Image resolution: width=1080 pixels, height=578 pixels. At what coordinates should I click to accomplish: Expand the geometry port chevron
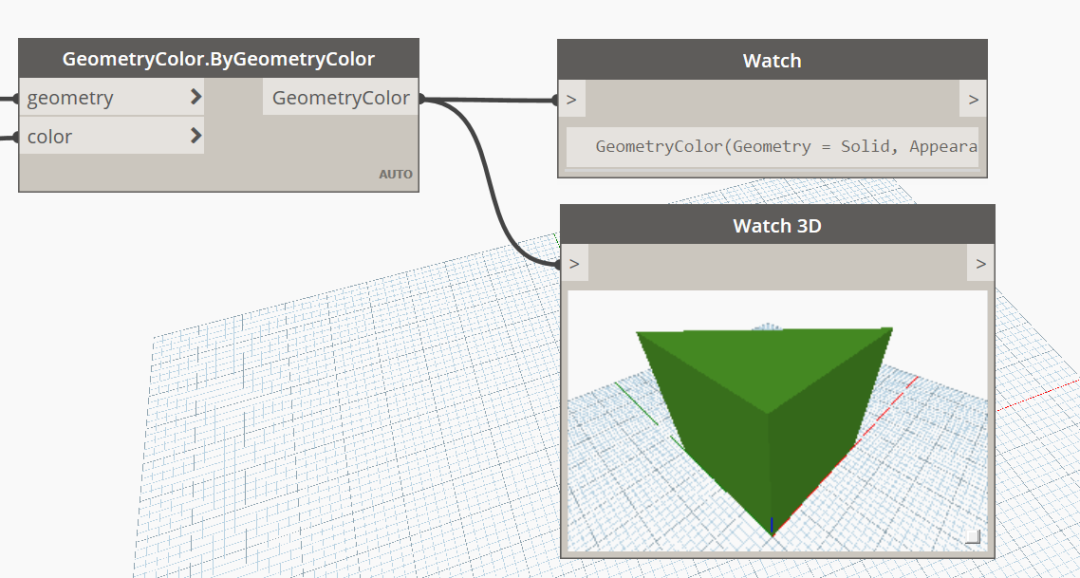pyautogui.click(x=196, y=97)
